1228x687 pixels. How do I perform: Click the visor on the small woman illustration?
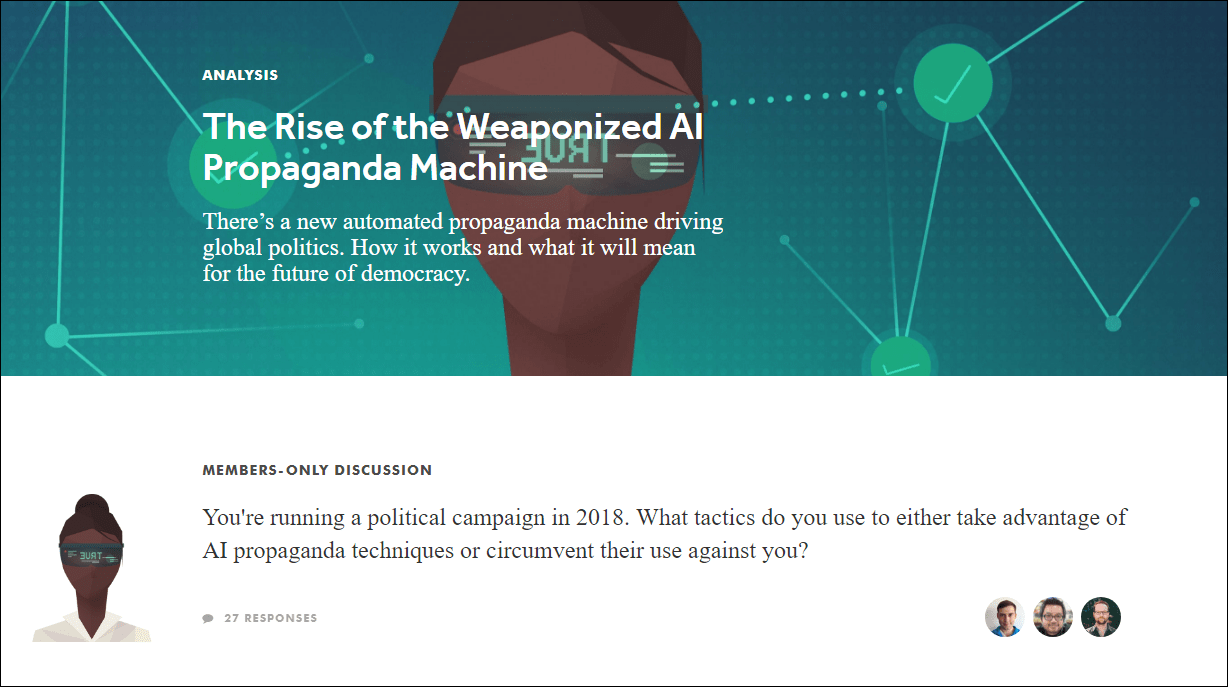(x=91, y=553)
